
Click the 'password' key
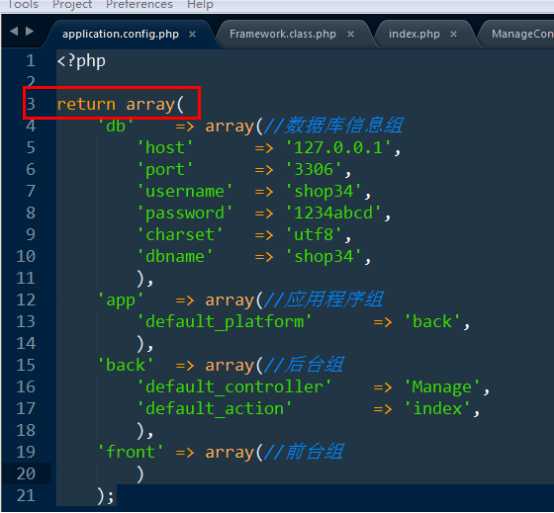(185, 214)
